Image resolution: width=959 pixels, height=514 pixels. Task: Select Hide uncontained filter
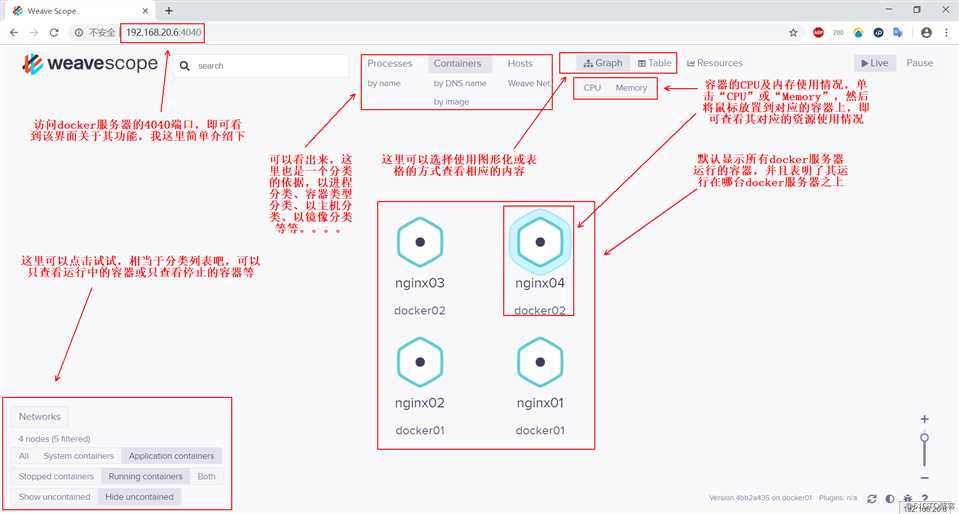(139, 497)
